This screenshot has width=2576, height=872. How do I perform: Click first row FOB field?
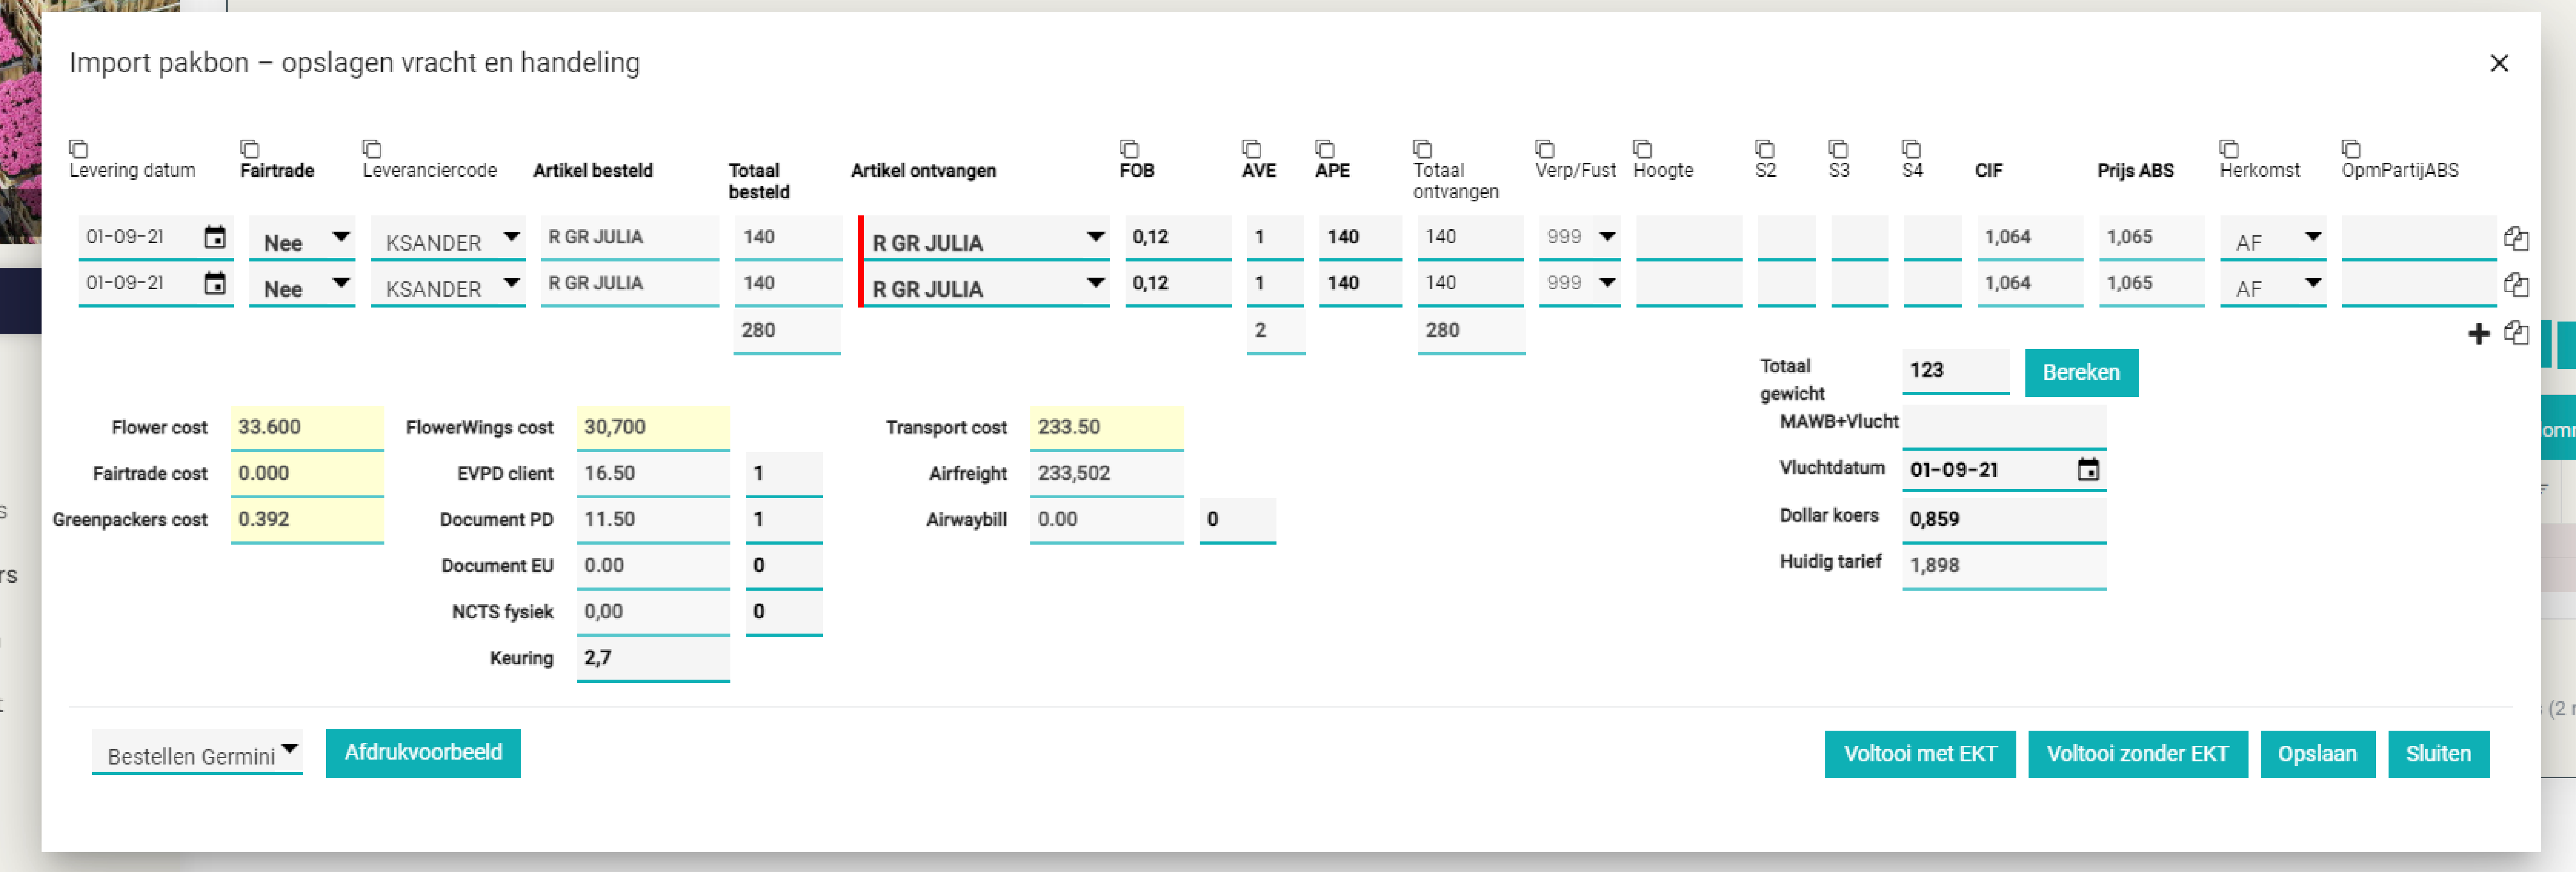coord(1178,238)
